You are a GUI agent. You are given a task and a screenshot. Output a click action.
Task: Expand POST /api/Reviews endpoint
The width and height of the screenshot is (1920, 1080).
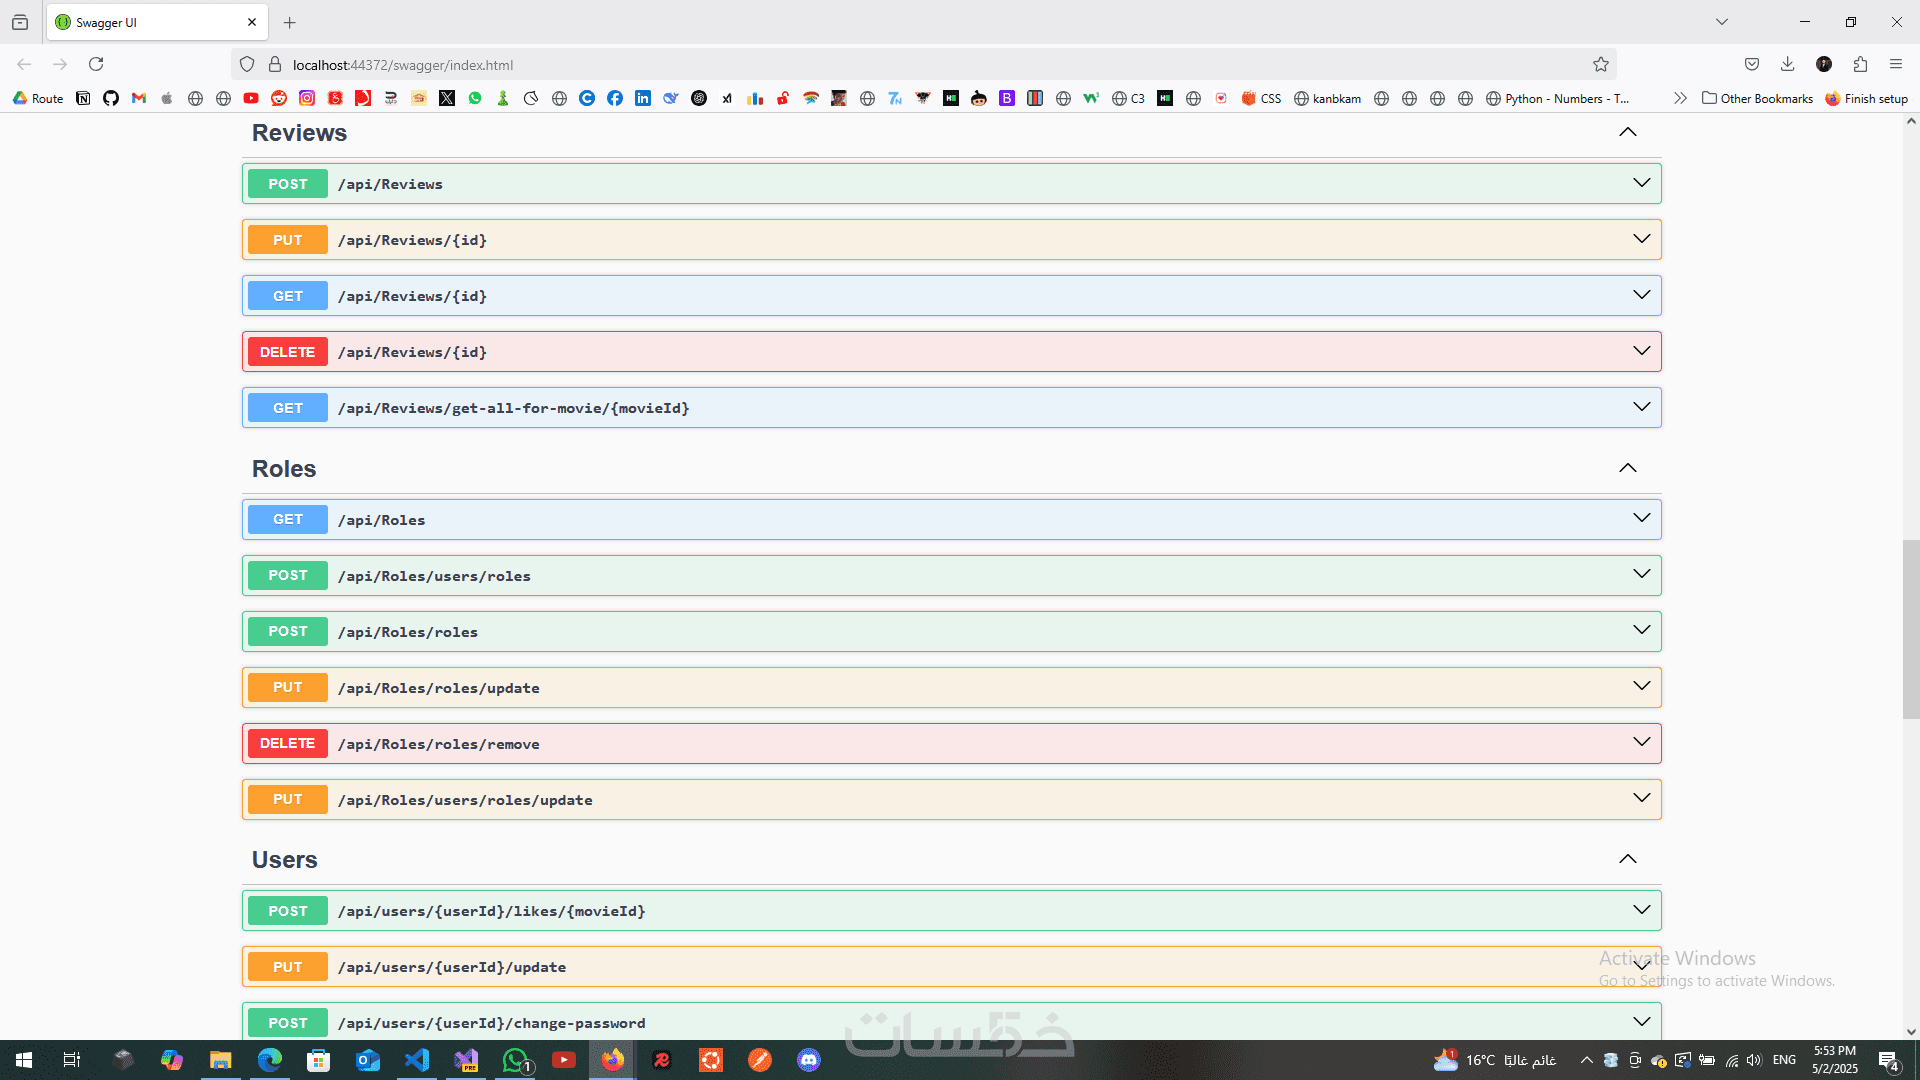[x=950, y=184]
